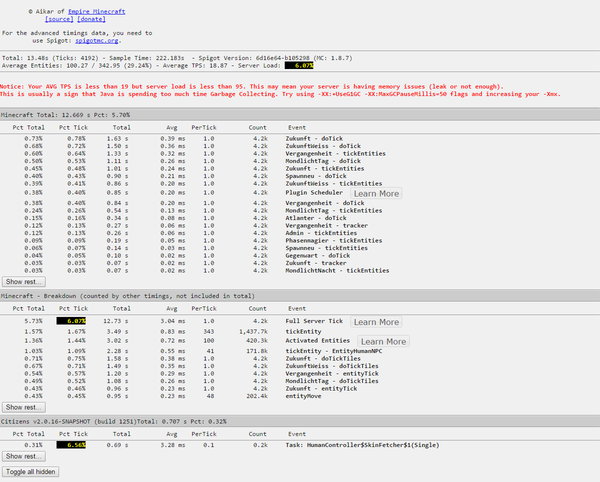The height and width of the screenshot is (482, 600).
Task: Select 'Zukunft - entityTick' event
Action: point(321,389)
